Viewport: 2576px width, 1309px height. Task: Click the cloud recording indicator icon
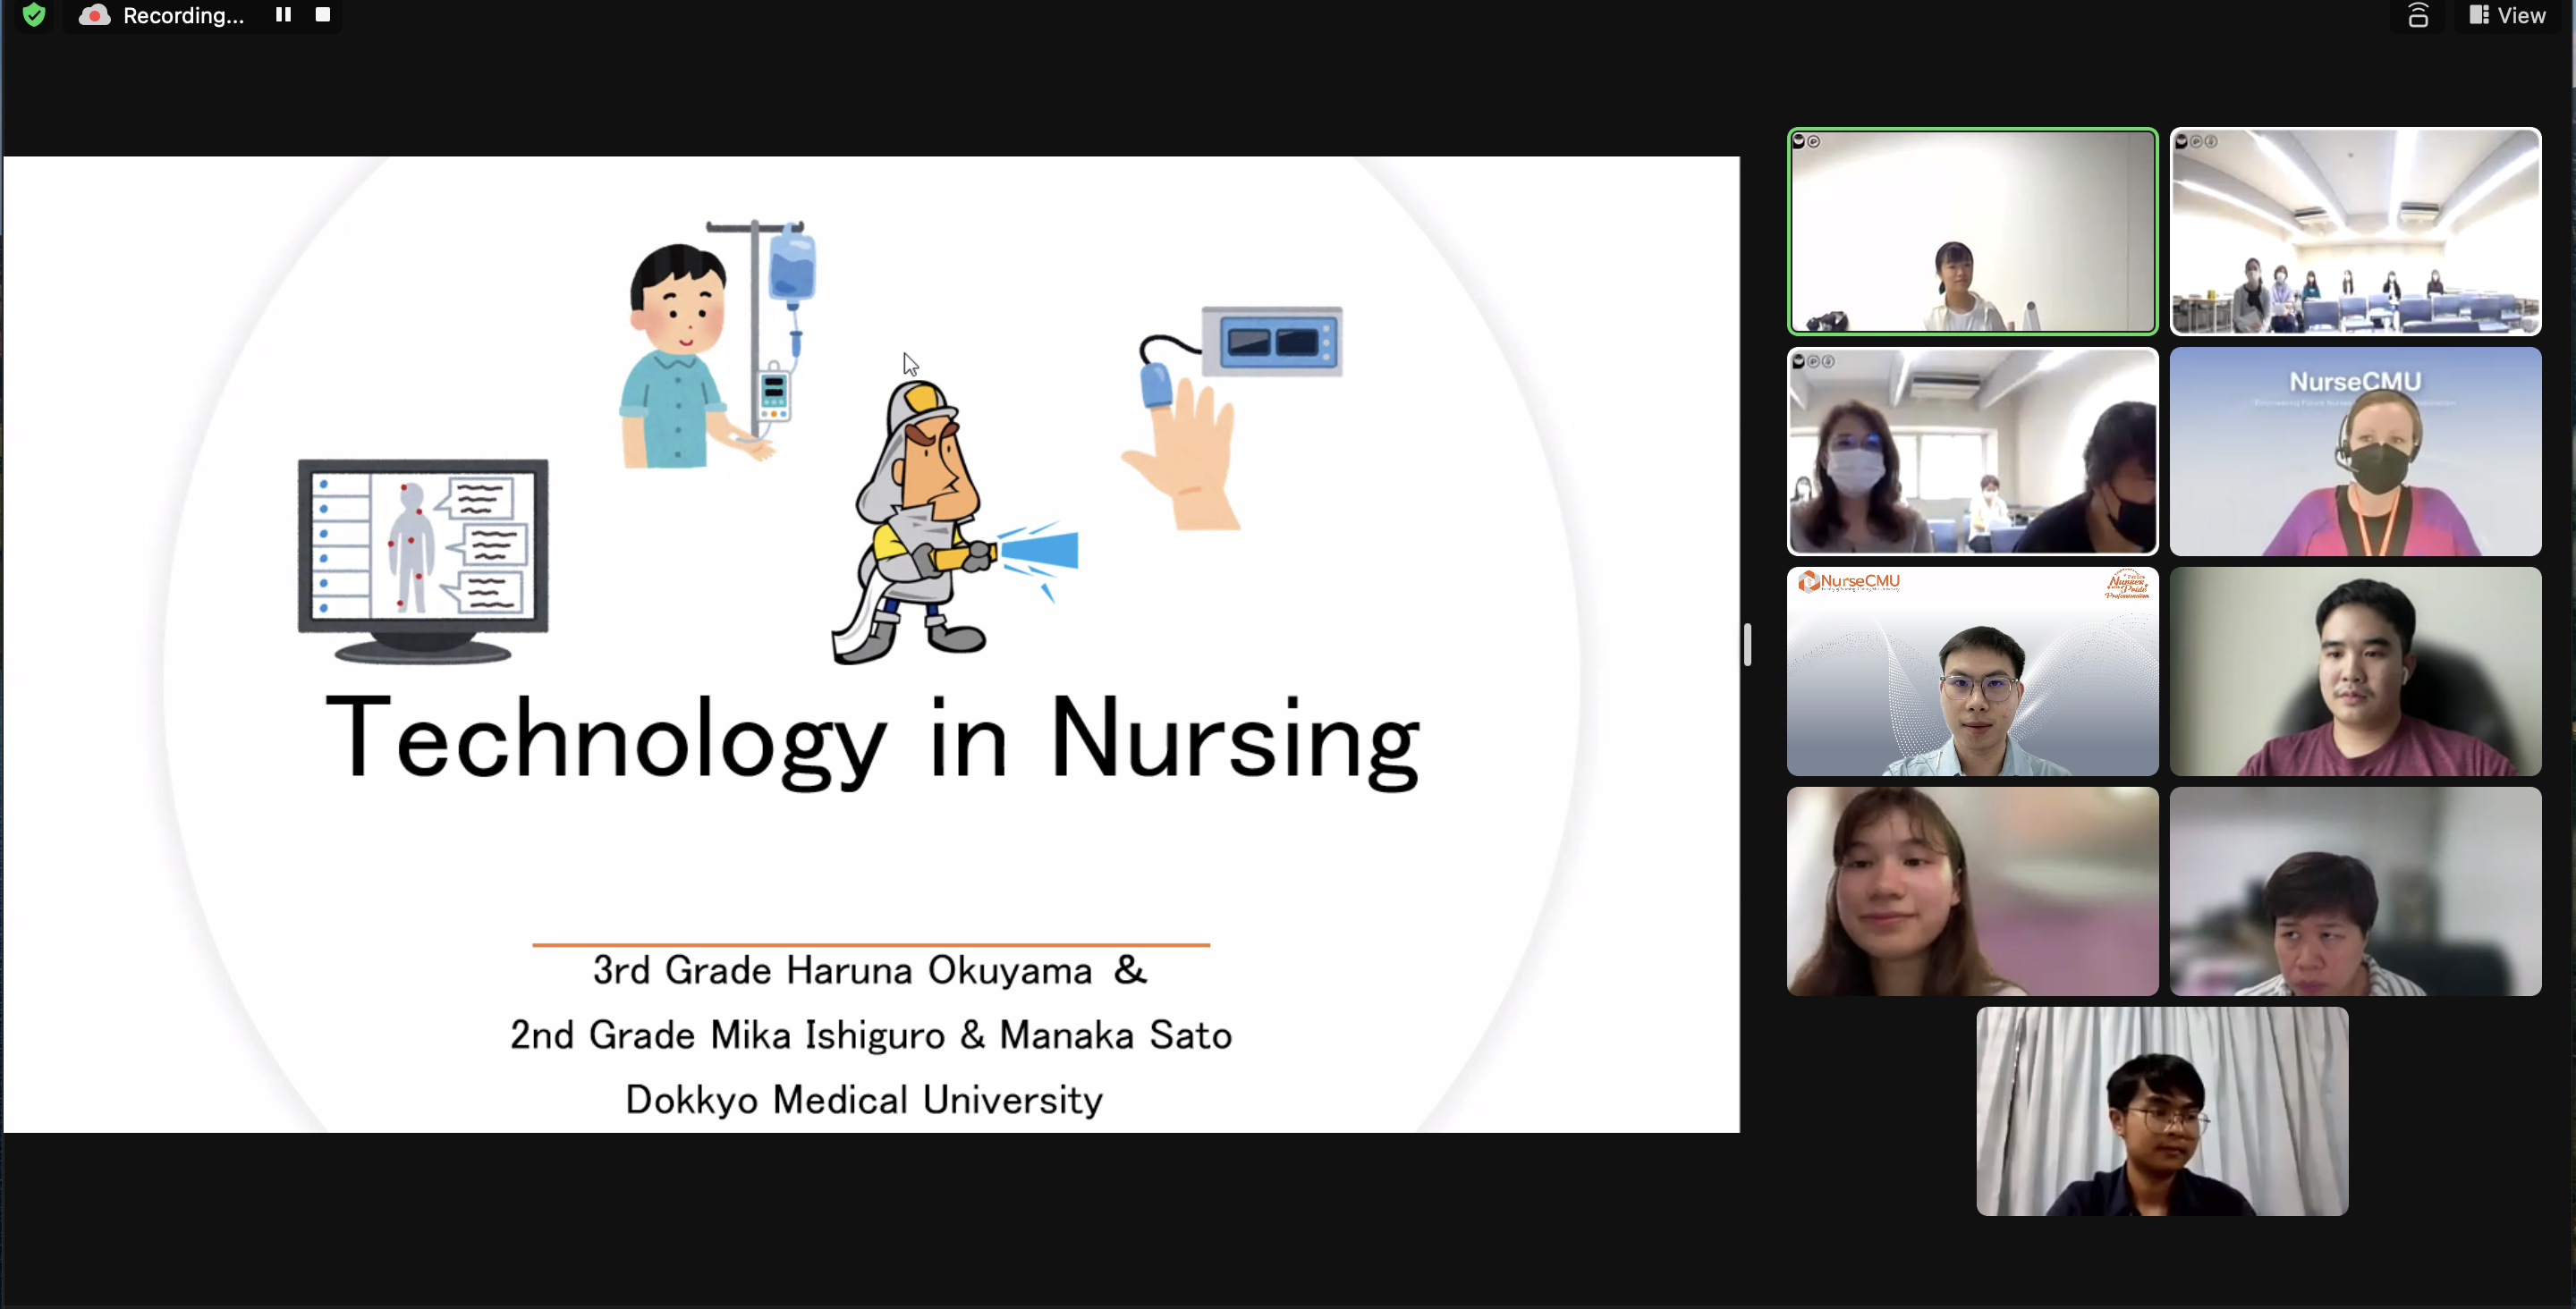click(x=94, y=15)
